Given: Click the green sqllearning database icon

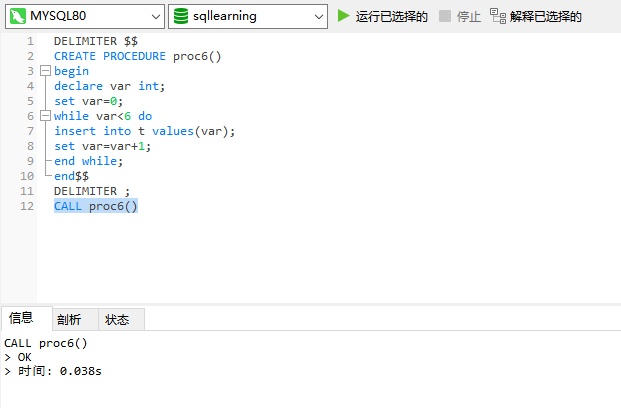Looking at the screenshot, I should pos(181,16).
